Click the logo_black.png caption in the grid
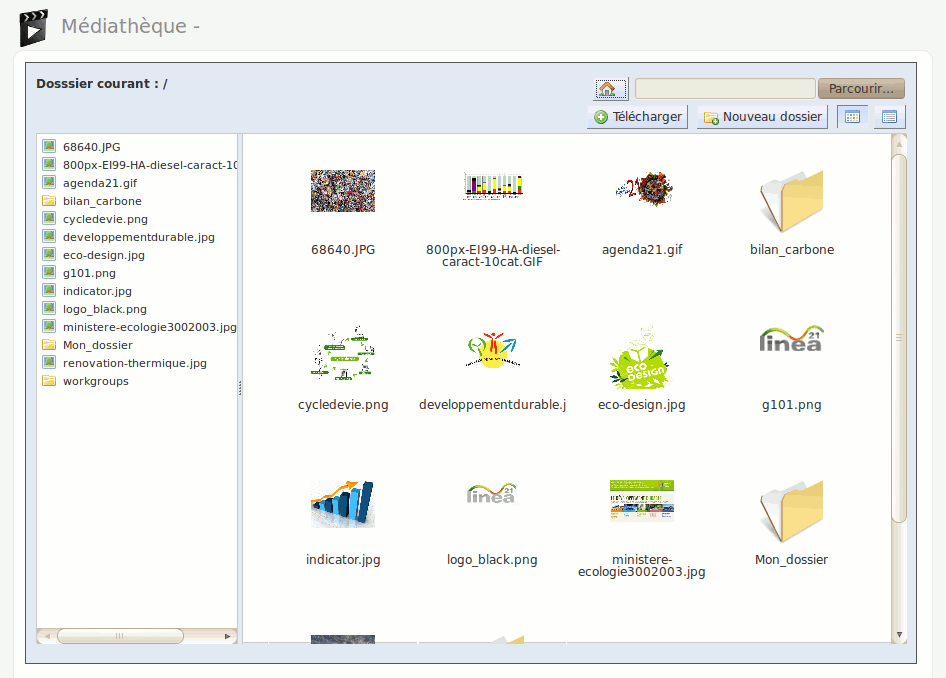The image size is (946, 678). coord(492,560)
